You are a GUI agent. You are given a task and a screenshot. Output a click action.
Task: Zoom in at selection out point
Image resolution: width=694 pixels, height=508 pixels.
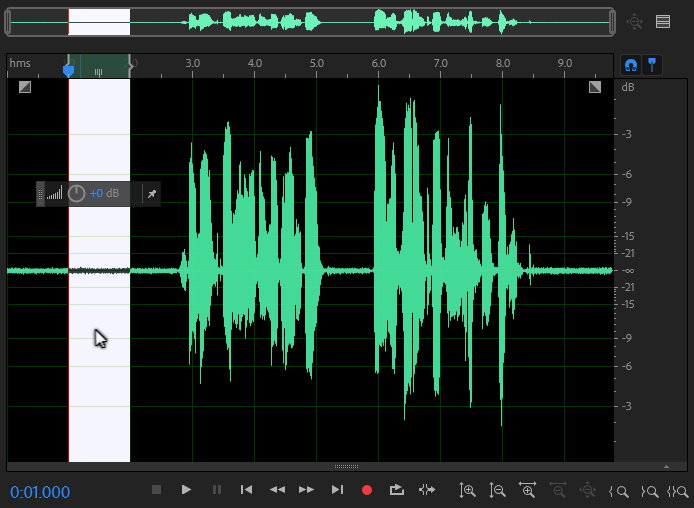click(x=648, y=491)
